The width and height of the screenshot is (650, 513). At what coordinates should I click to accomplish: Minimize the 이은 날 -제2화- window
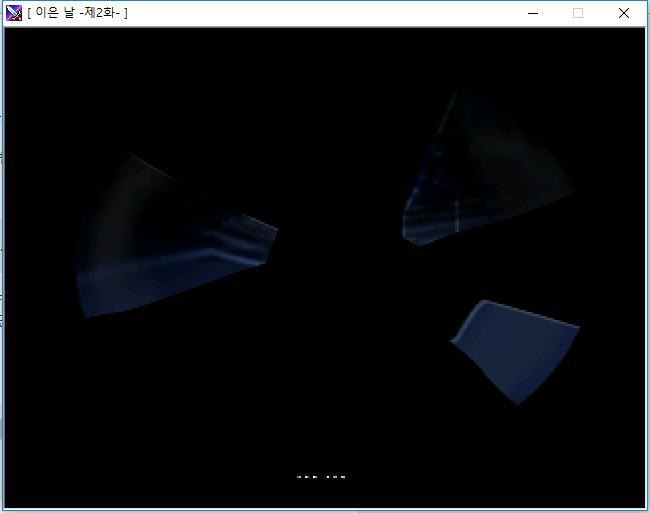click(533, 13)
